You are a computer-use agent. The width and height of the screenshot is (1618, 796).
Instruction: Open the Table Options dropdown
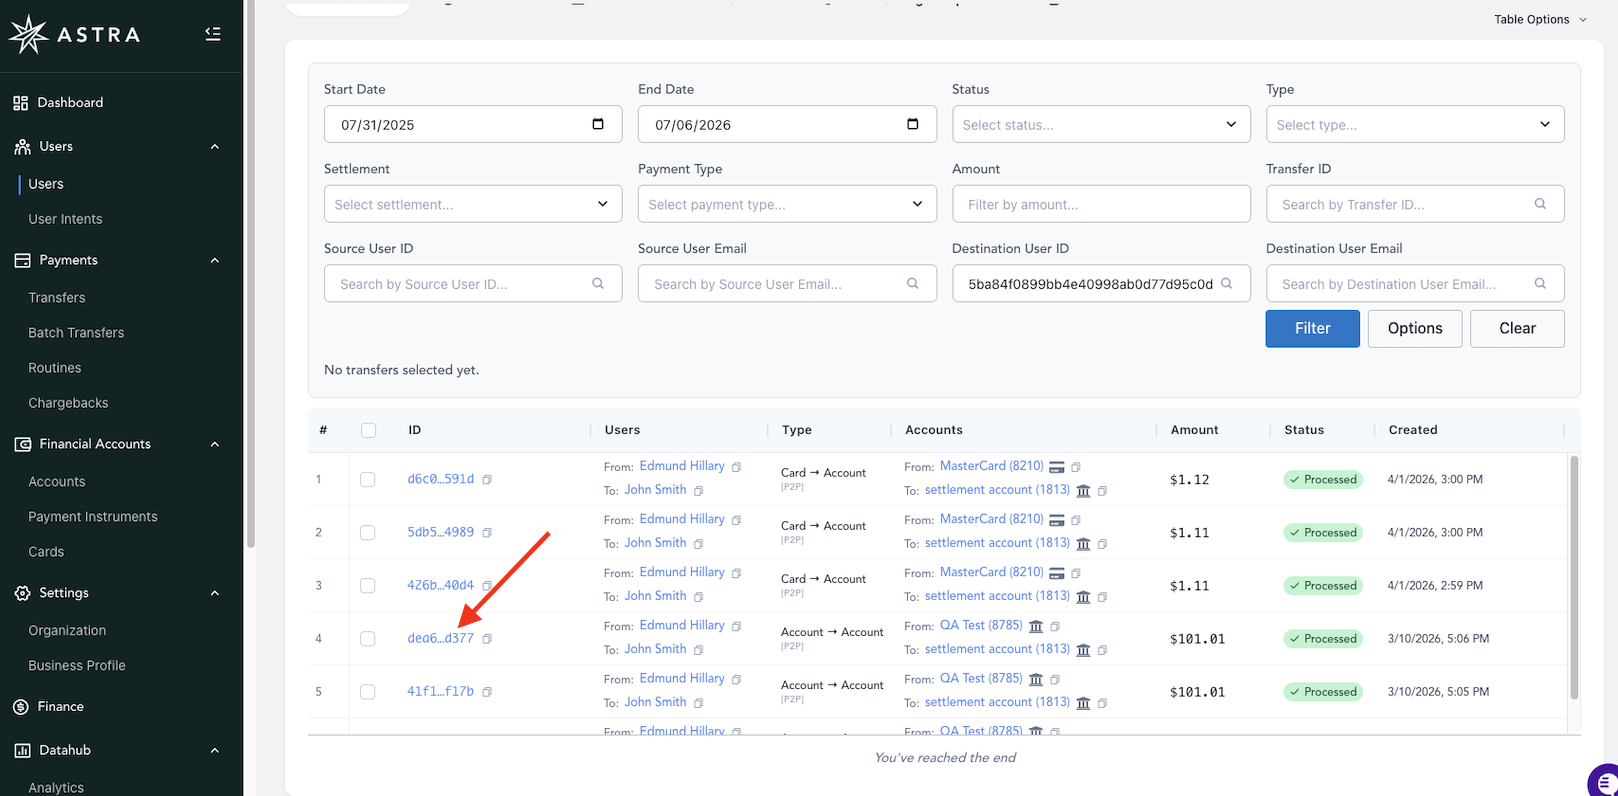(1540, 19)
